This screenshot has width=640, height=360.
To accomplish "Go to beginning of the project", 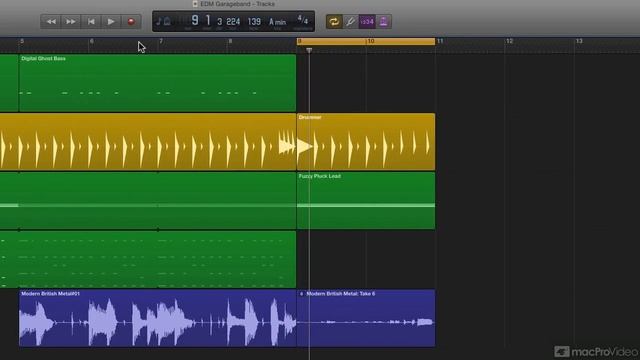I will (91, 22).
